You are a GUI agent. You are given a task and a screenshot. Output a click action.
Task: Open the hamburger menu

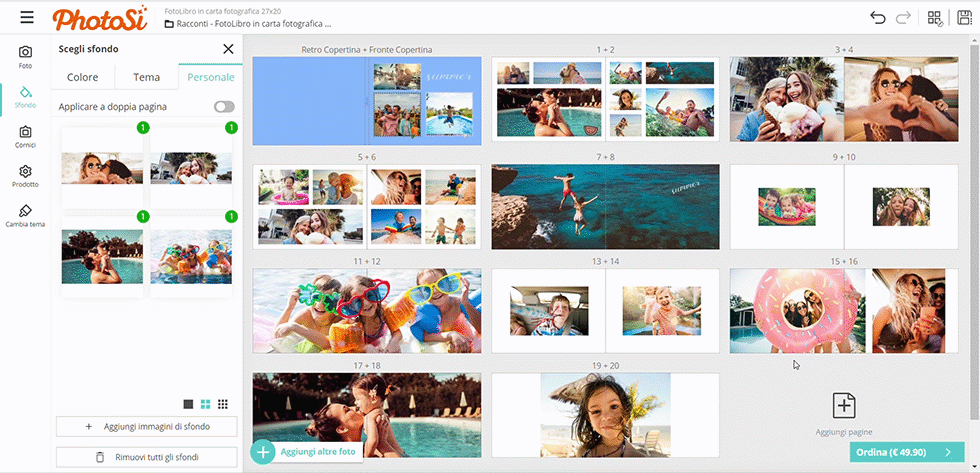click(26, 17)
